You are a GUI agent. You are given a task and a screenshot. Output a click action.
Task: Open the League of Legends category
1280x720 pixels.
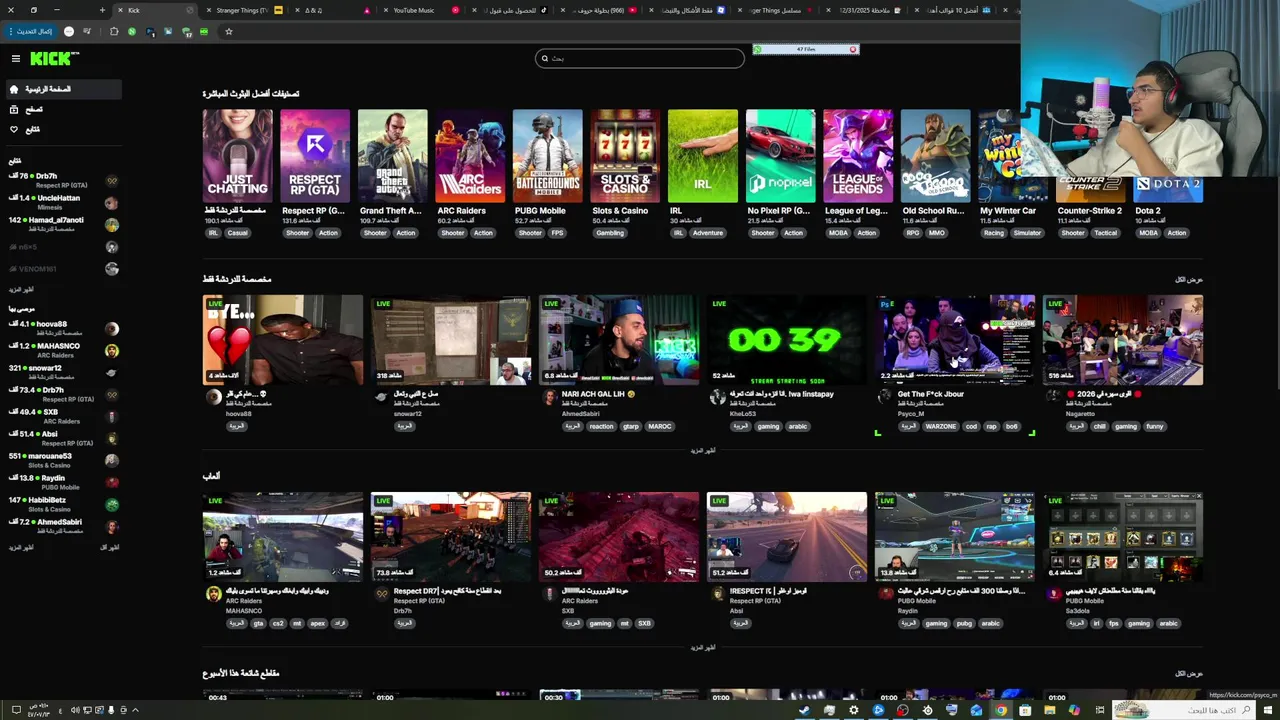coord(858,156)
